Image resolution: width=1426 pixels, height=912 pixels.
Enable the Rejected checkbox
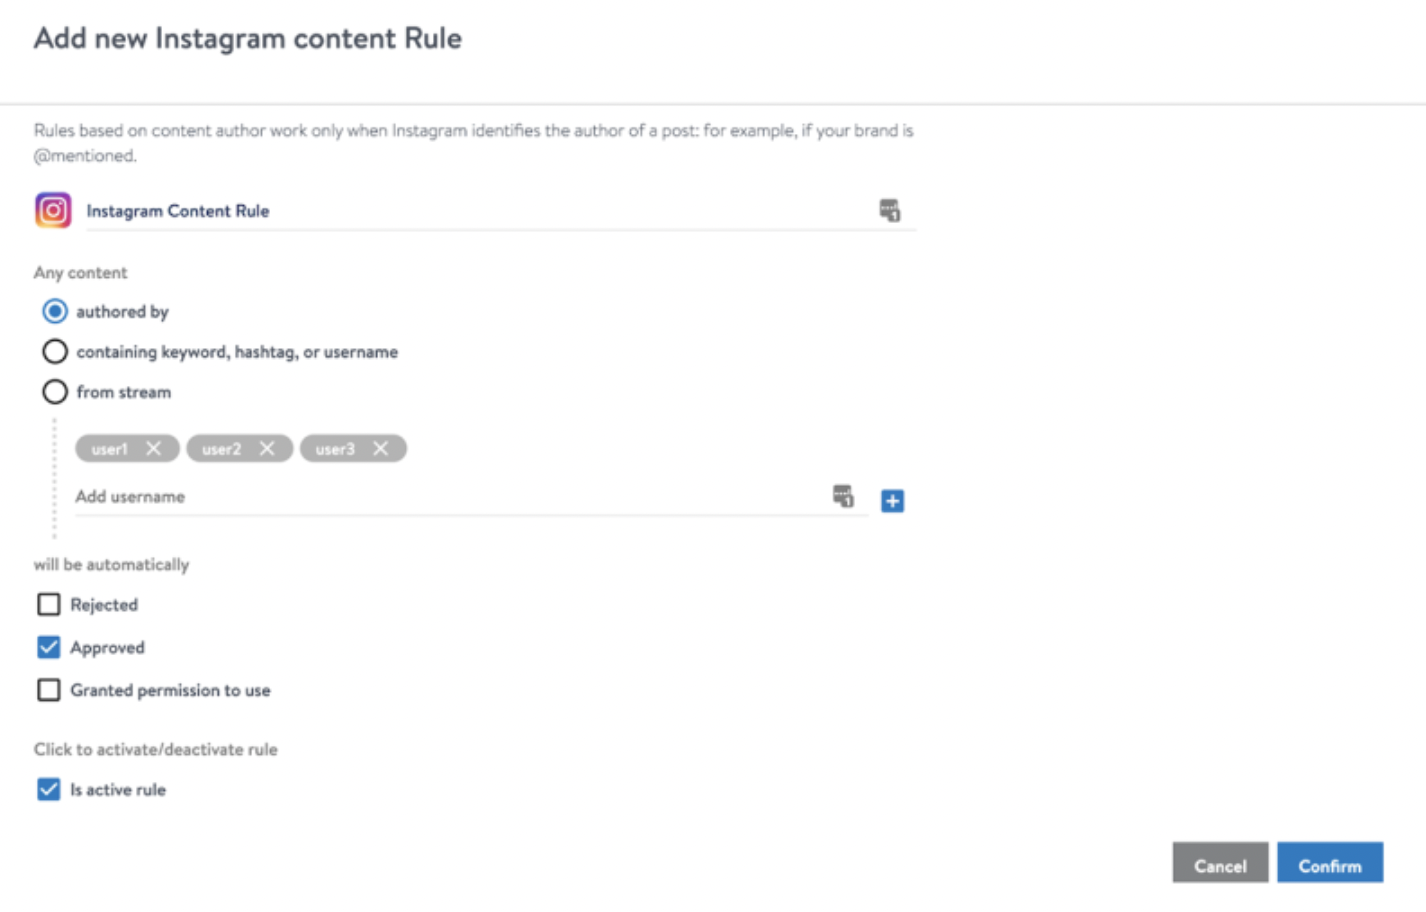(48, 604)
